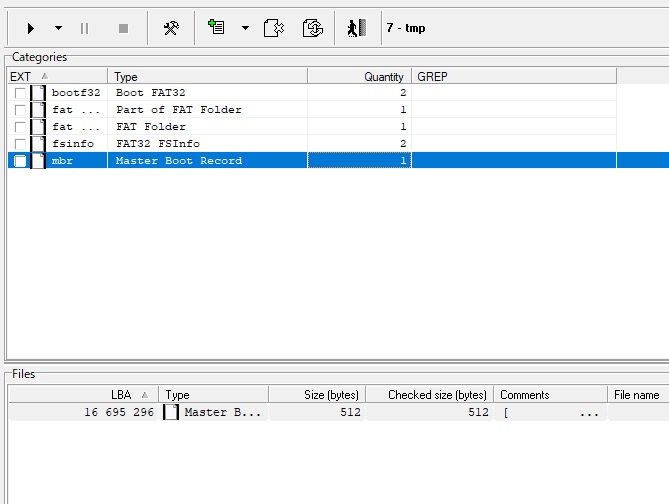This screenshot has width=669, height=504.
Task: Check the bootf32 category checkbox
Action: pyautogui.click(x=20, y=93)
